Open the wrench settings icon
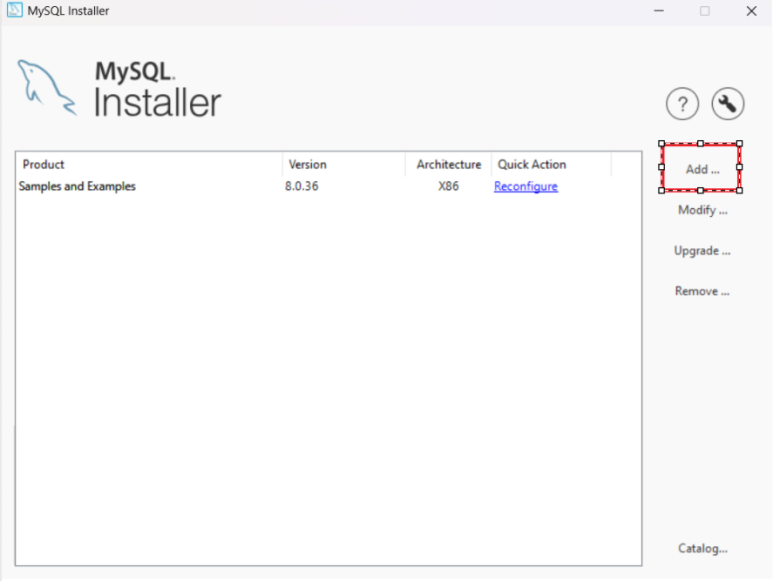Viewport: 773px width, 581px height. [x=728, y=104]
